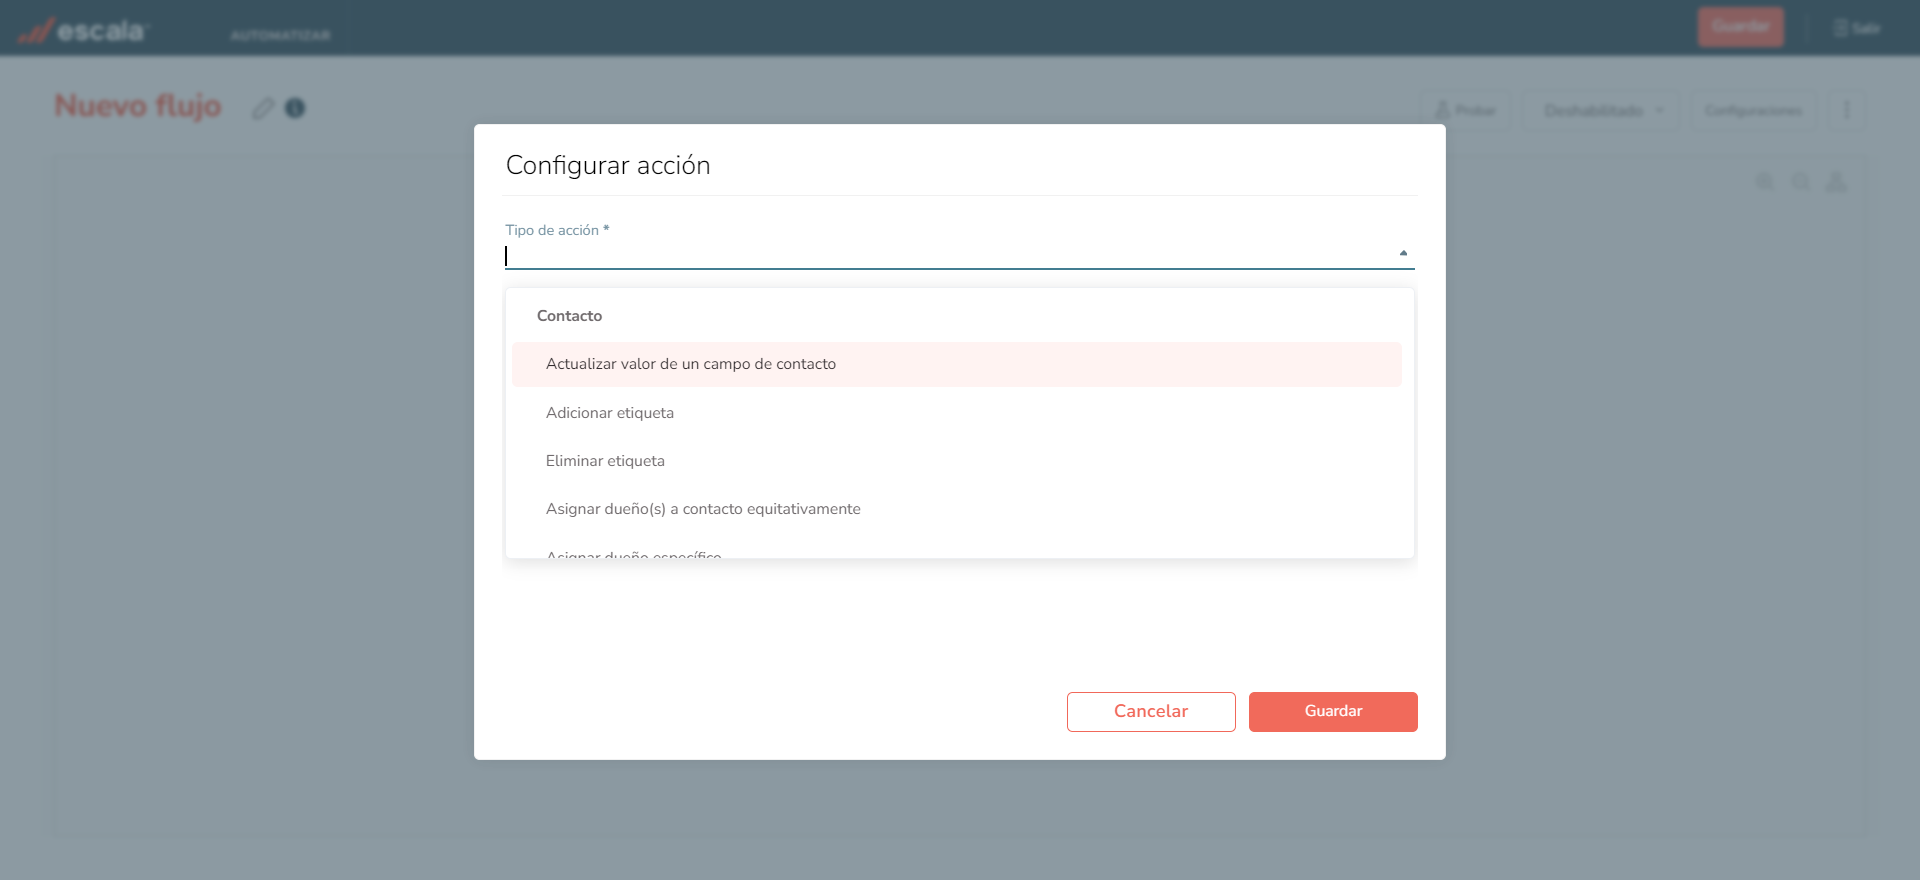Viewport: 1920px width, 880px height.
Task: Click the Salir link in header
Action: tap(1857, 28)
